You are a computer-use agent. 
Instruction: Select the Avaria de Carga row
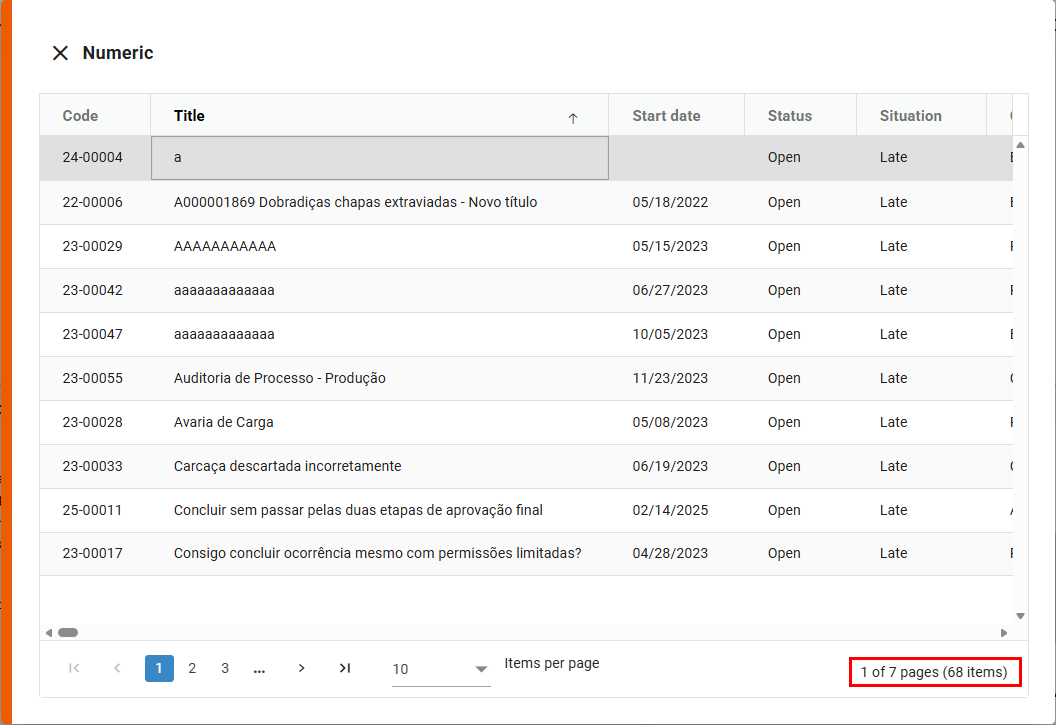click(223, 422)
